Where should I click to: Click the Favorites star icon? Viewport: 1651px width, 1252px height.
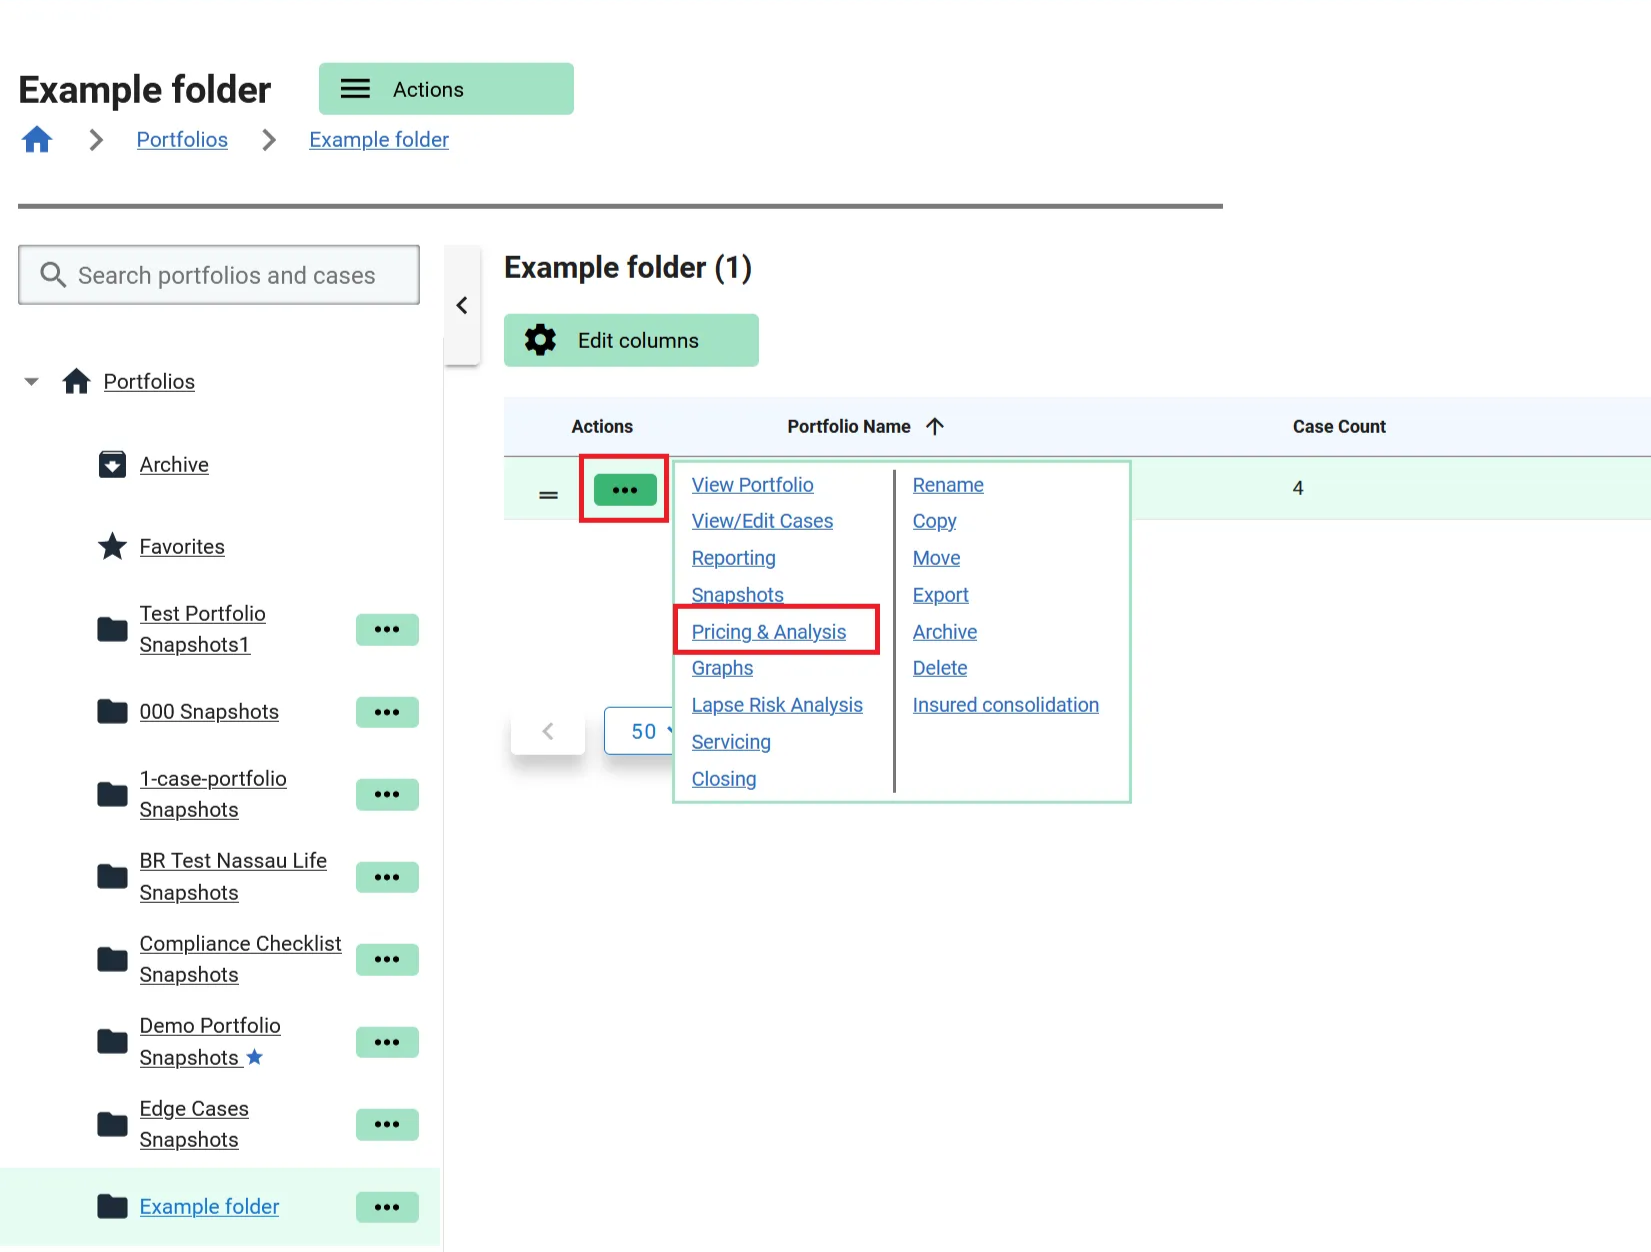[112, 547]
